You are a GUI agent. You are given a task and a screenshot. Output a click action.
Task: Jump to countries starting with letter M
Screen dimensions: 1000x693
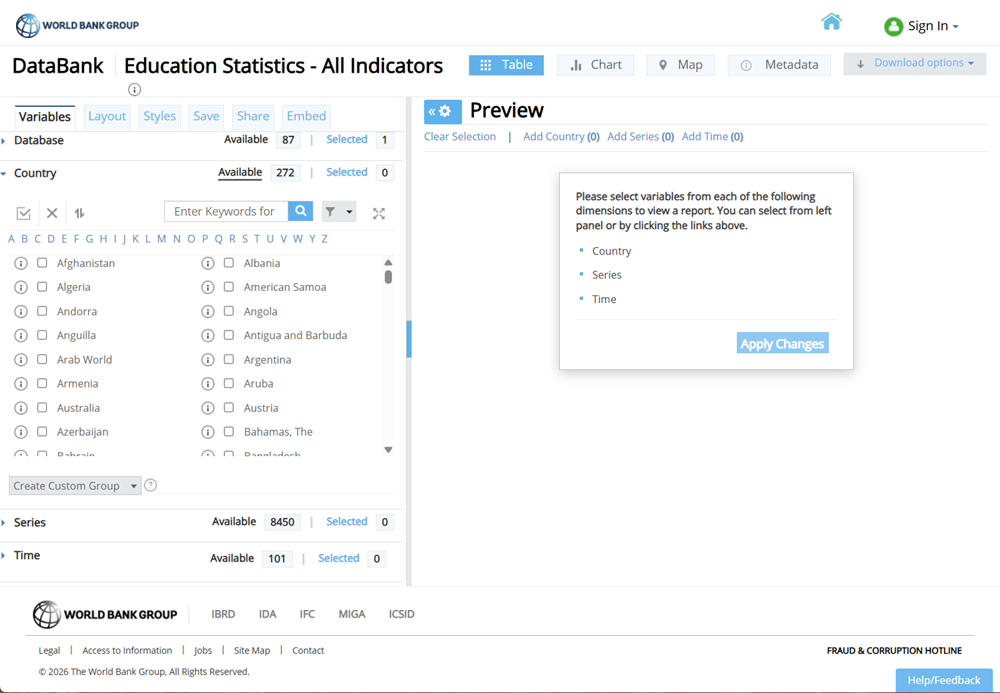[x=161, y=239]
